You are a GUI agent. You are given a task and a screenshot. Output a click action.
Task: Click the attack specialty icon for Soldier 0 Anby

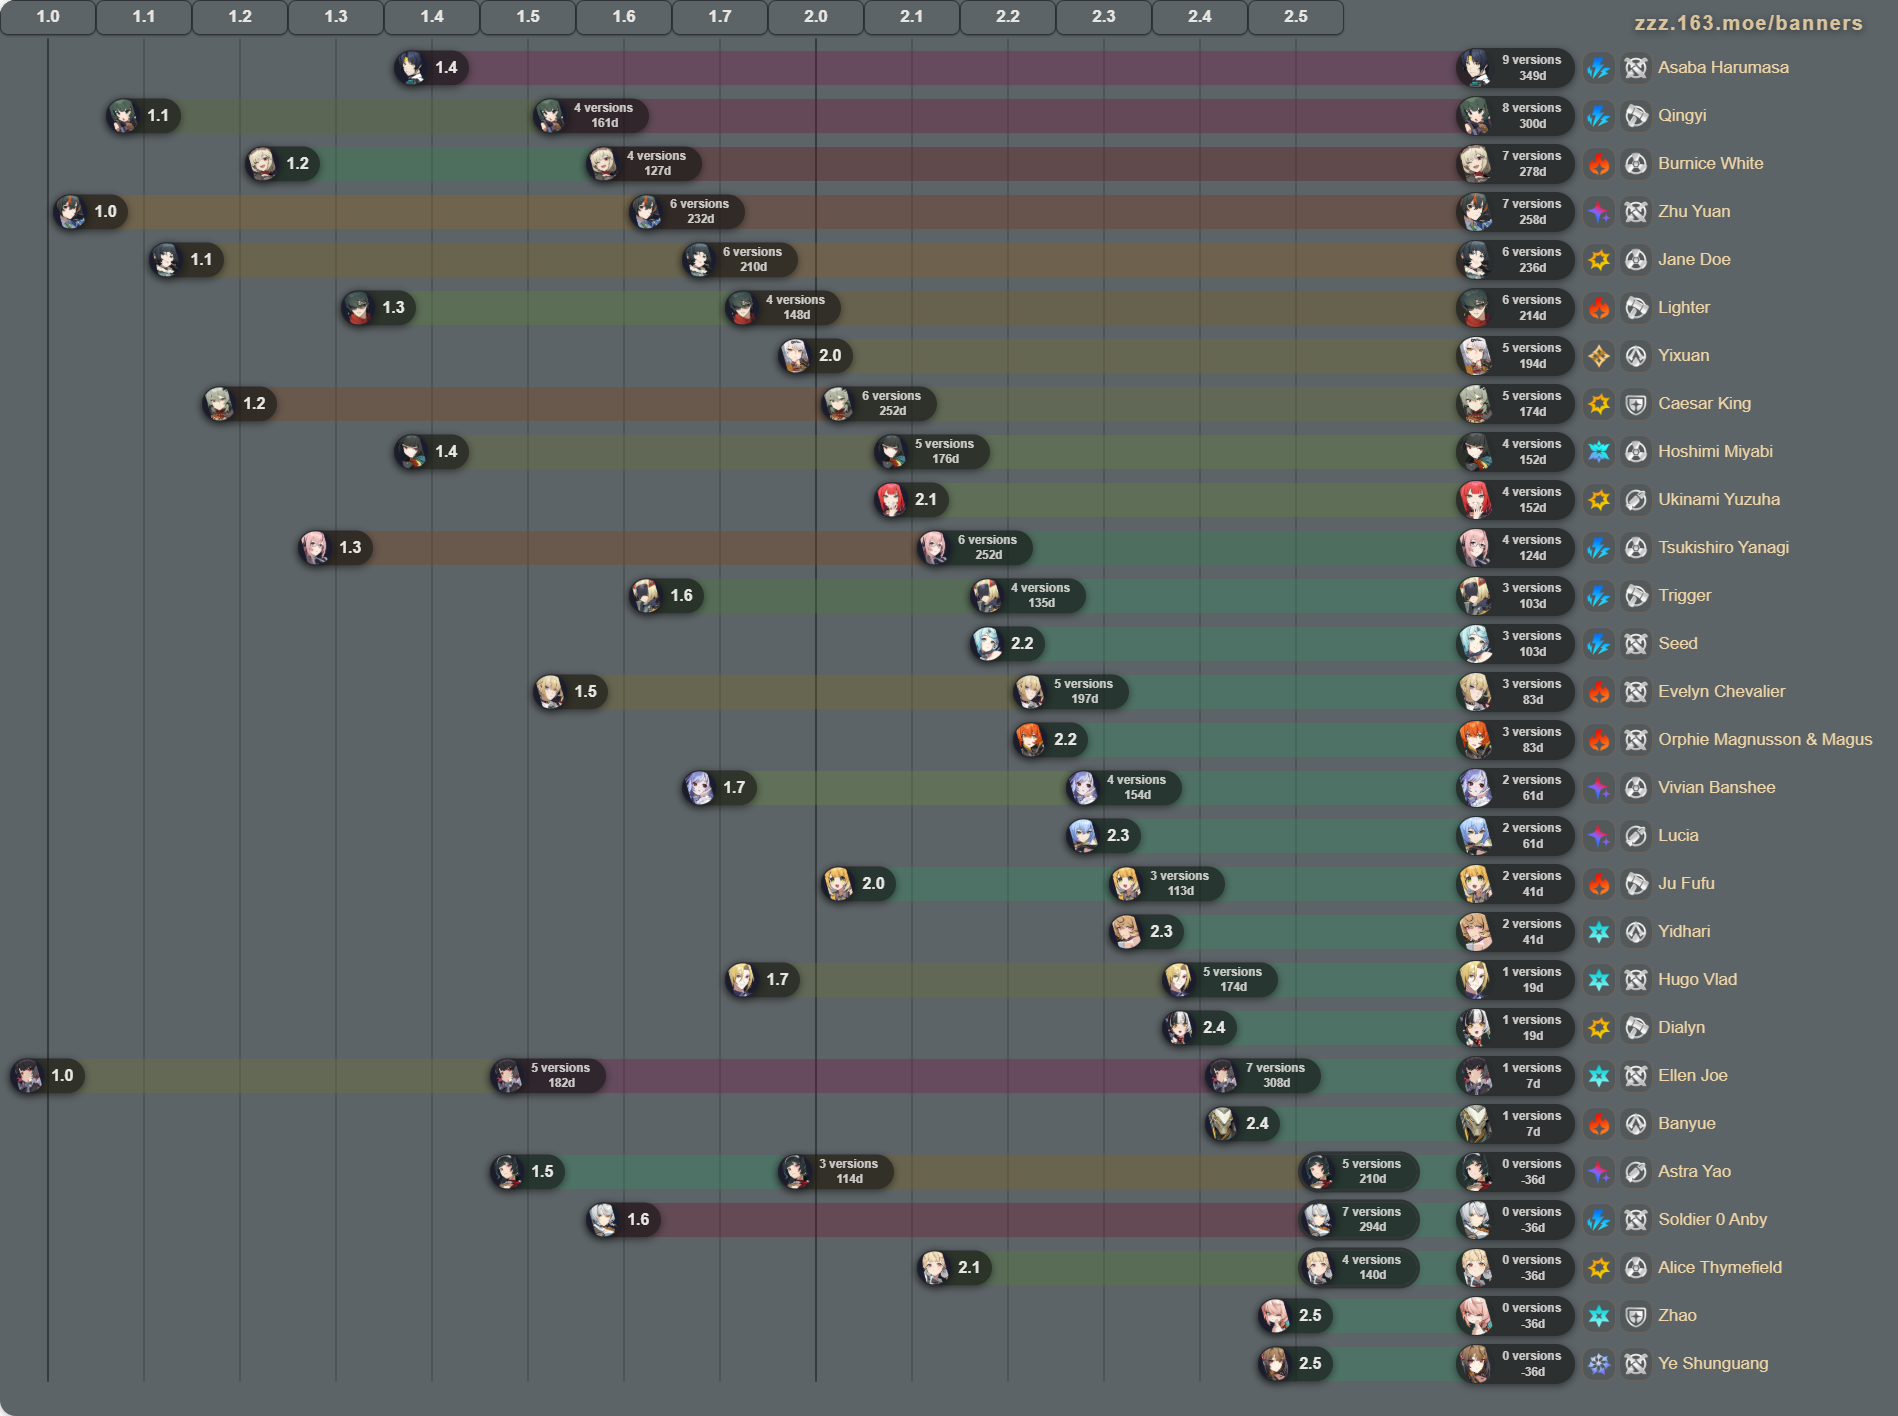tap(1636, 1220)
